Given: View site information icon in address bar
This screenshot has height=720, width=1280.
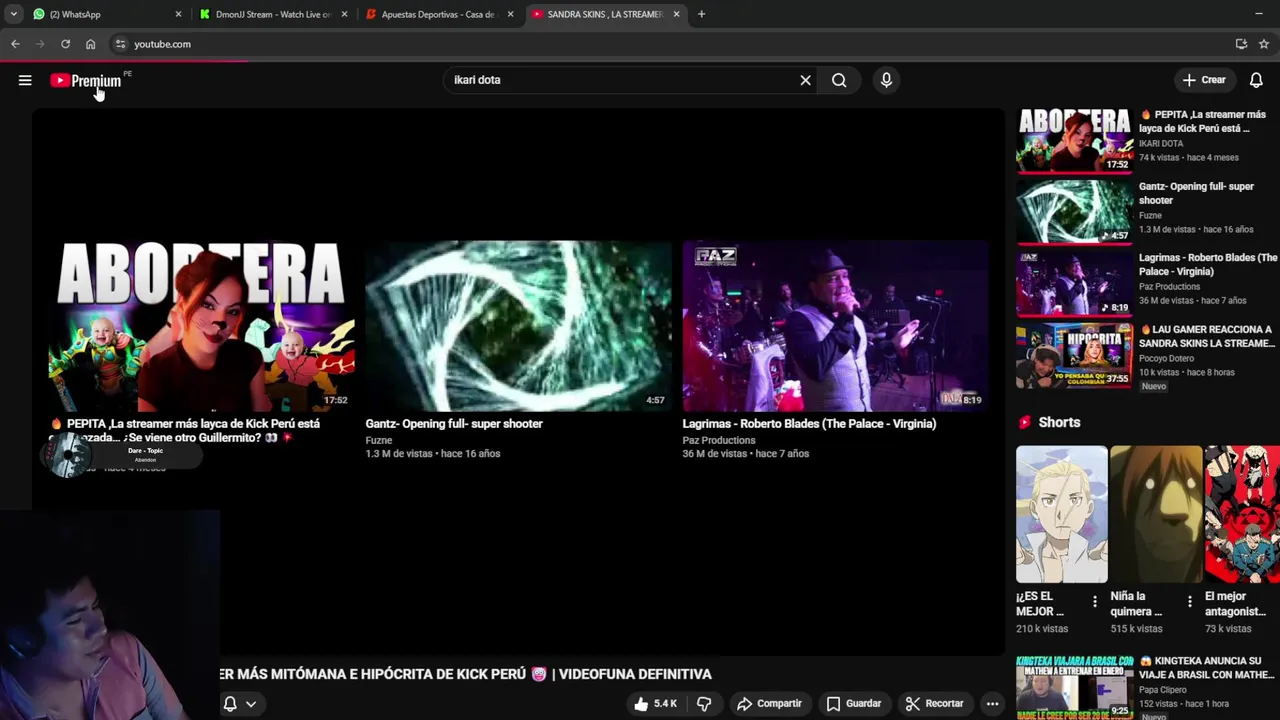Looking at the screenshot, I should click(x=120, y=44).
